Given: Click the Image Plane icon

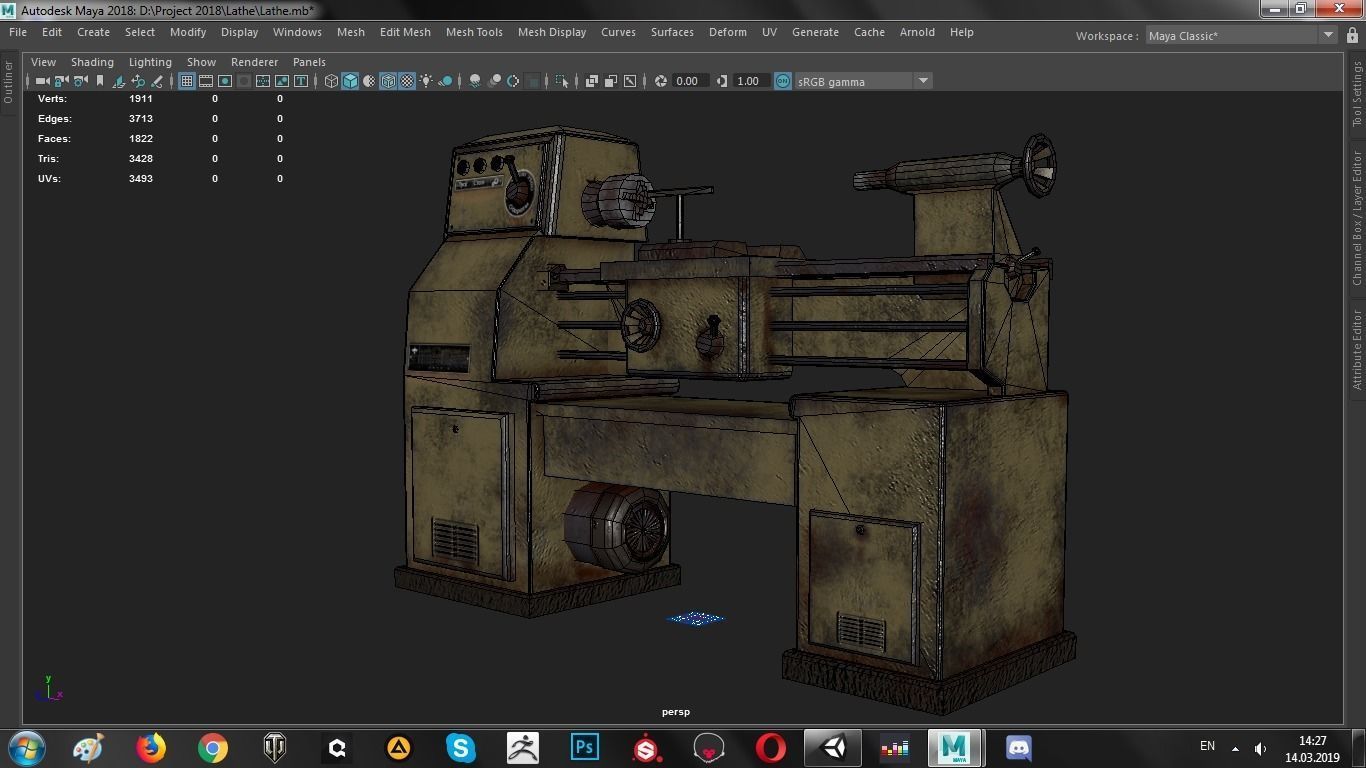Looking at the screenshot, I should [x=119, y=81].
